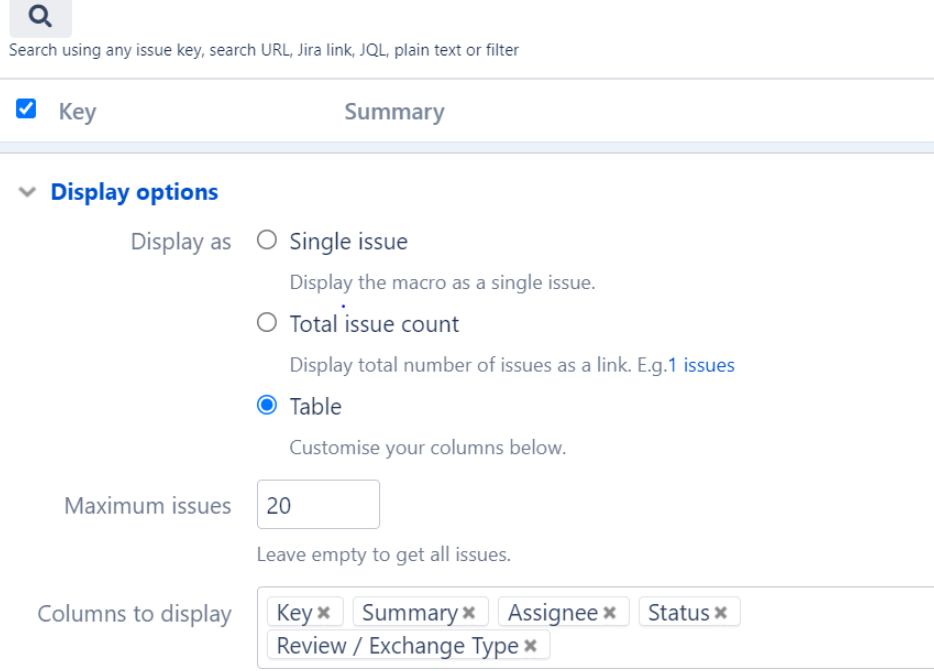Click the Total issue count label
The image size is (934, 671).
coord(374,324)
